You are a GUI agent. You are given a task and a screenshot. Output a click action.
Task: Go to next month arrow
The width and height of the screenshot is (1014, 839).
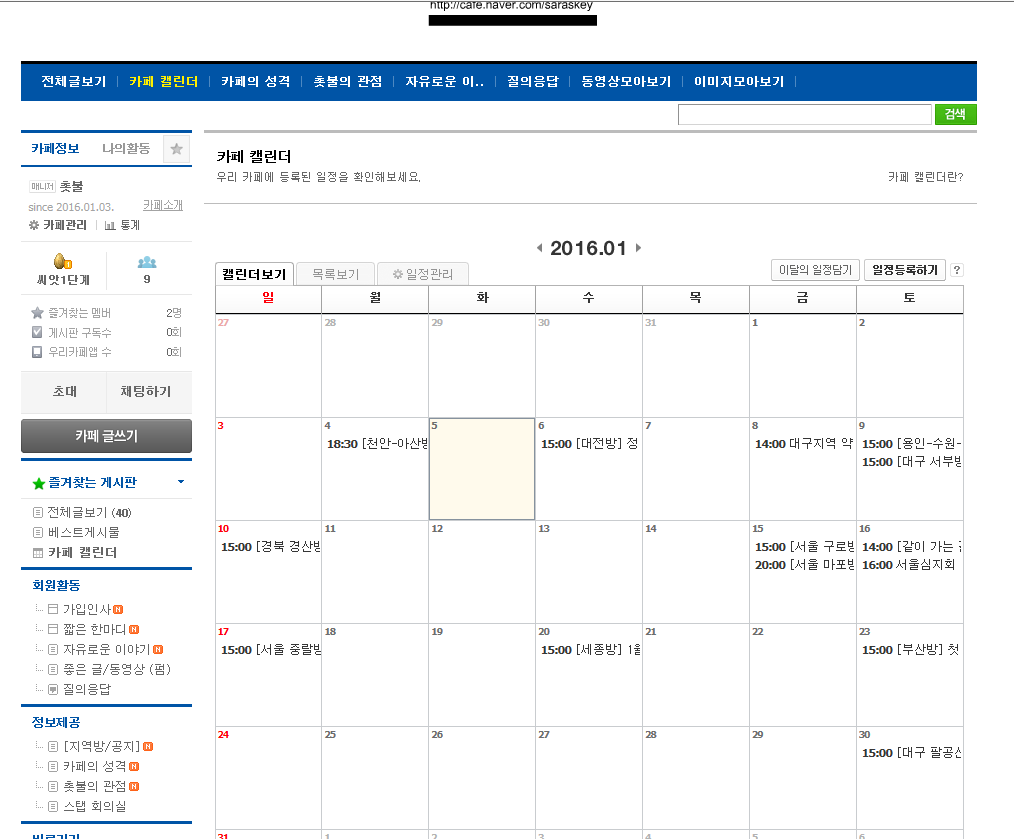pos(638,248)
